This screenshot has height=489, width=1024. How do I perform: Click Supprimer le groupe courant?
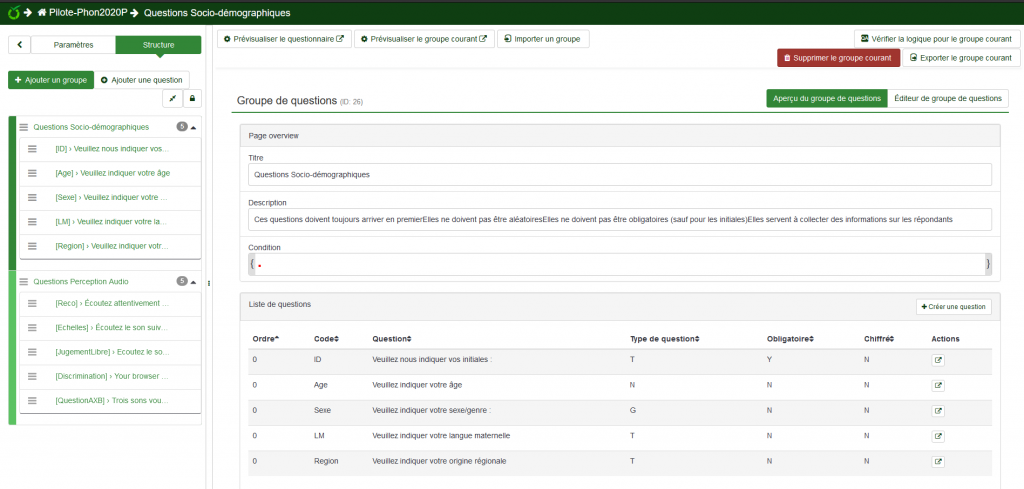coord(838,58)
